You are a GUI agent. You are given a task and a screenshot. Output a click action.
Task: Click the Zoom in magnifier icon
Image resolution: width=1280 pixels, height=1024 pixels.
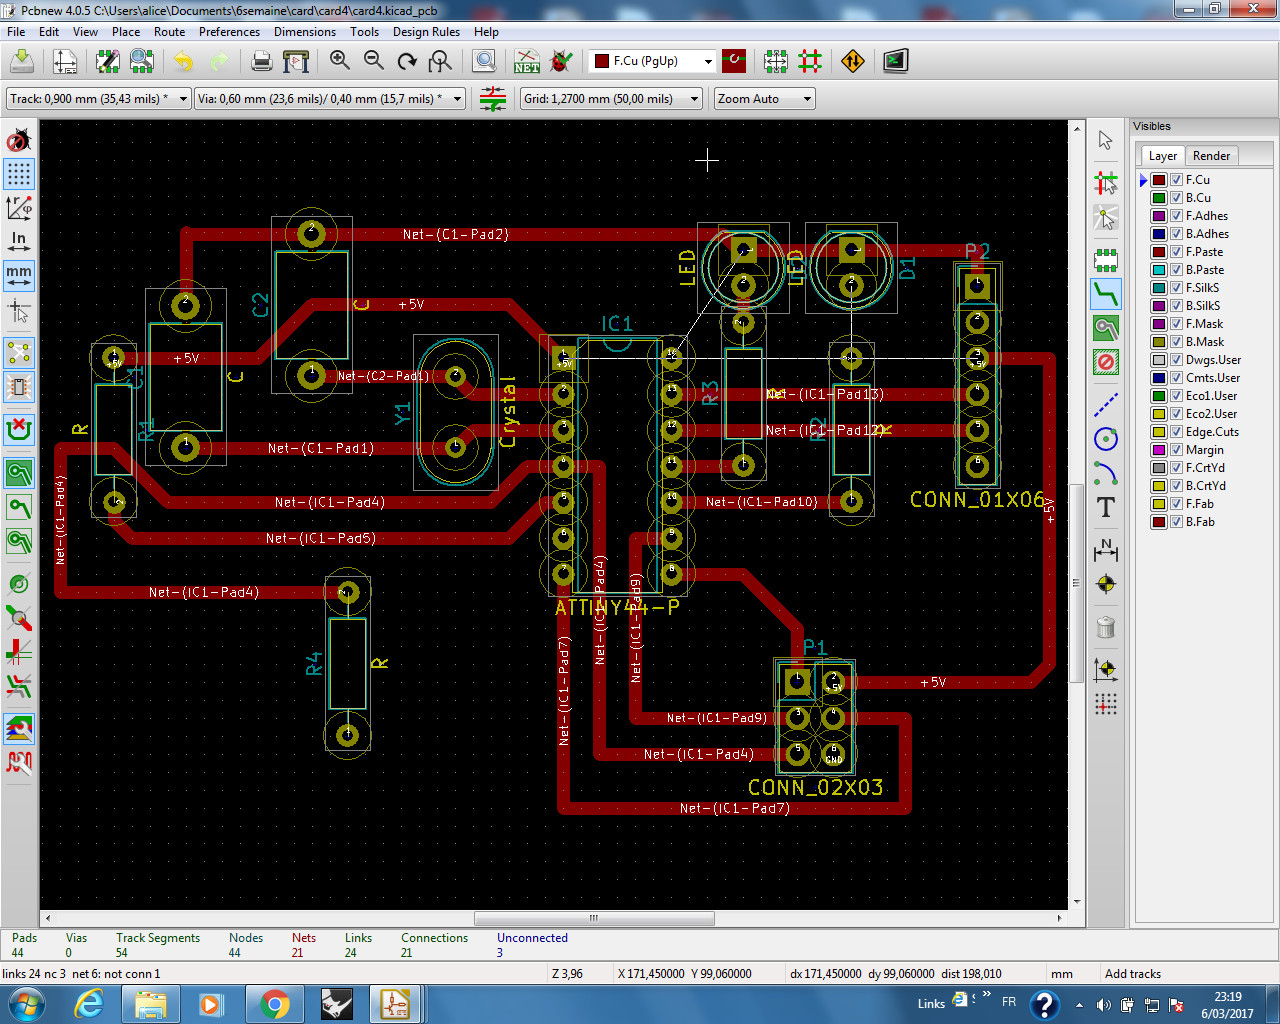pyautogui.click(x=340, y=61)
